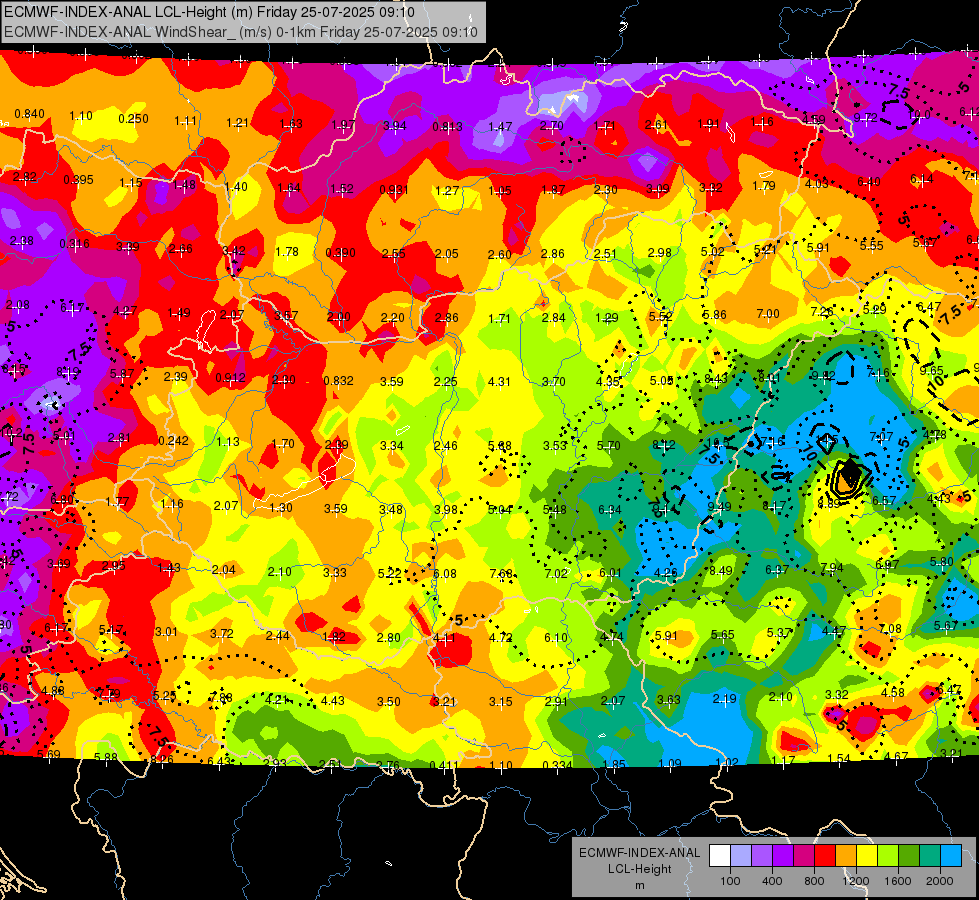Click the wind shear value 3.34
Image resolution: width=979 pixels, height=900 pixels.
pos(391,445)
